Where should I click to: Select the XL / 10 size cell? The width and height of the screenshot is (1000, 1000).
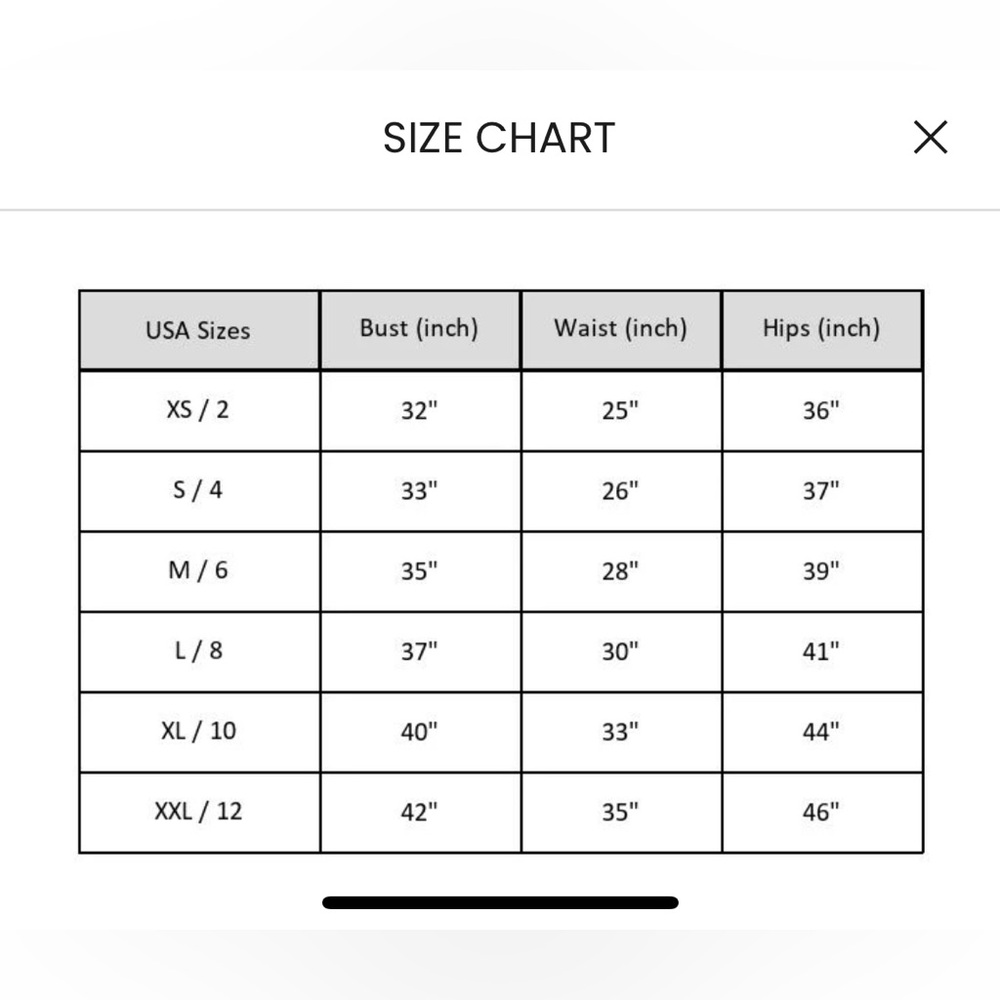199,732
